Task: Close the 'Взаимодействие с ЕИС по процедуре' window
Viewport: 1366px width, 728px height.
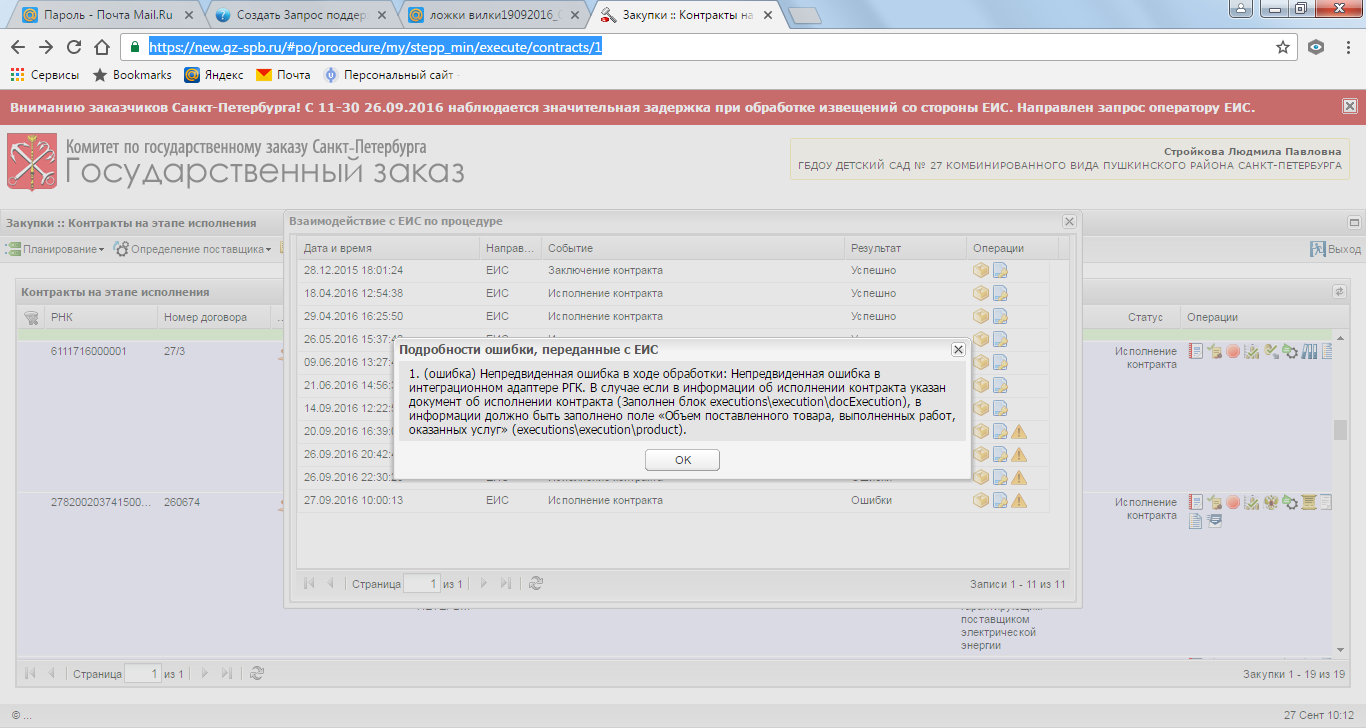Action: [1069, 222]
